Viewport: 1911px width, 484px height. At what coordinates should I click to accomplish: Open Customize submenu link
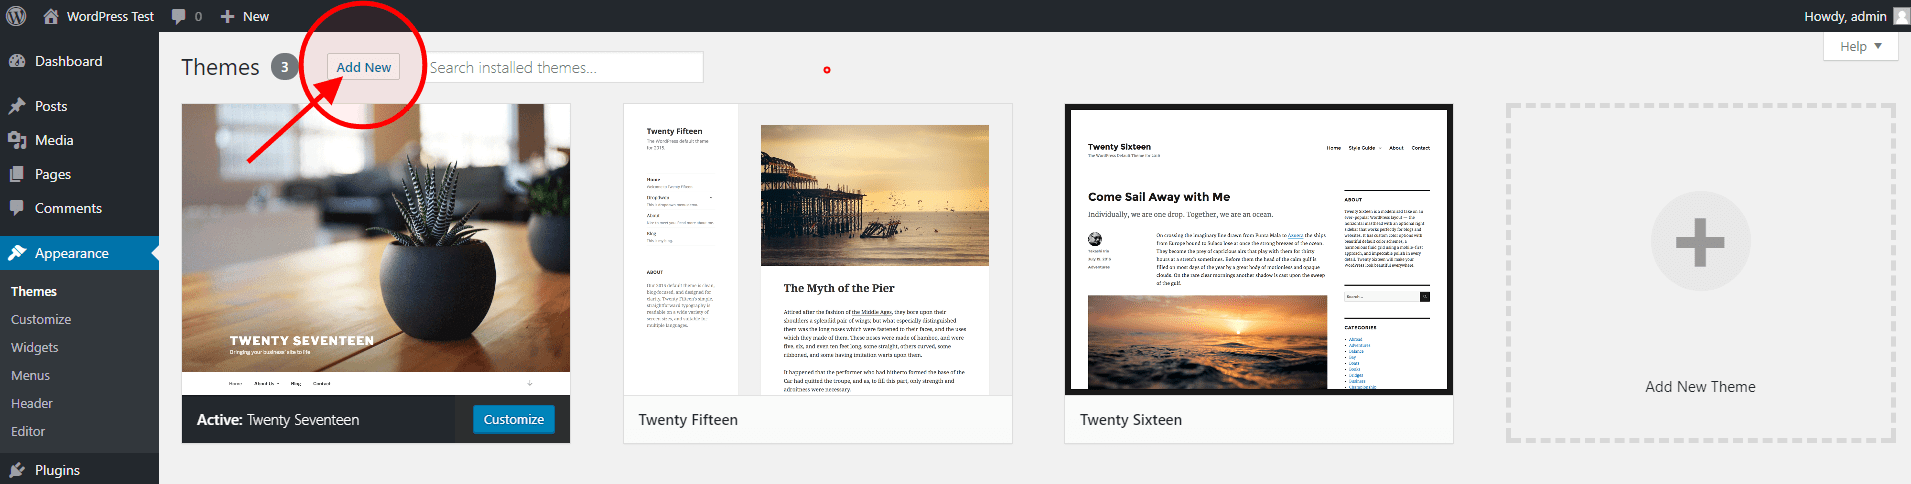pos(41,319)
